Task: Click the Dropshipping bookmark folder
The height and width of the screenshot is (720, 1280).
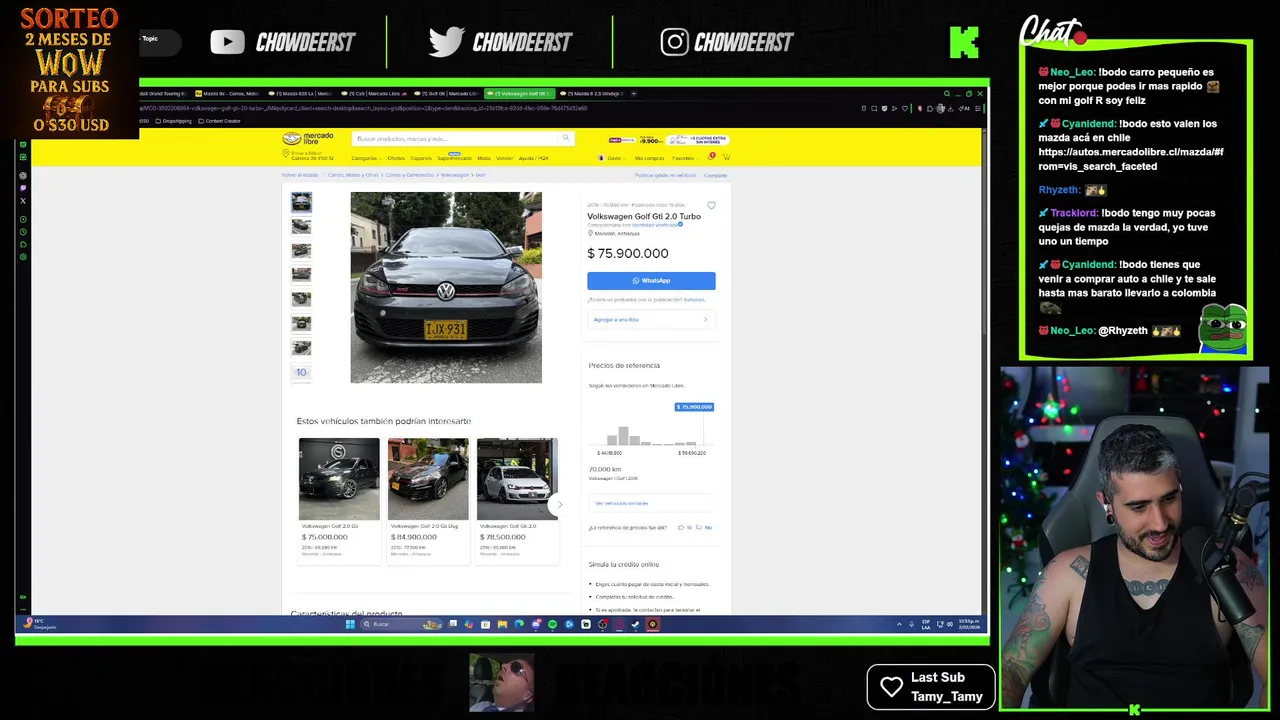Action: coord(174,121)
